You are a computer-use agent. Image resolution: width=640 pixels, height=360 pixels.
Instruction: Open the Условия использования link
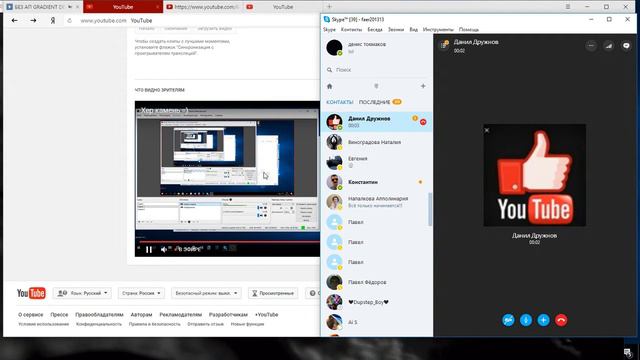pyautogui.click(x=44, y=324)
